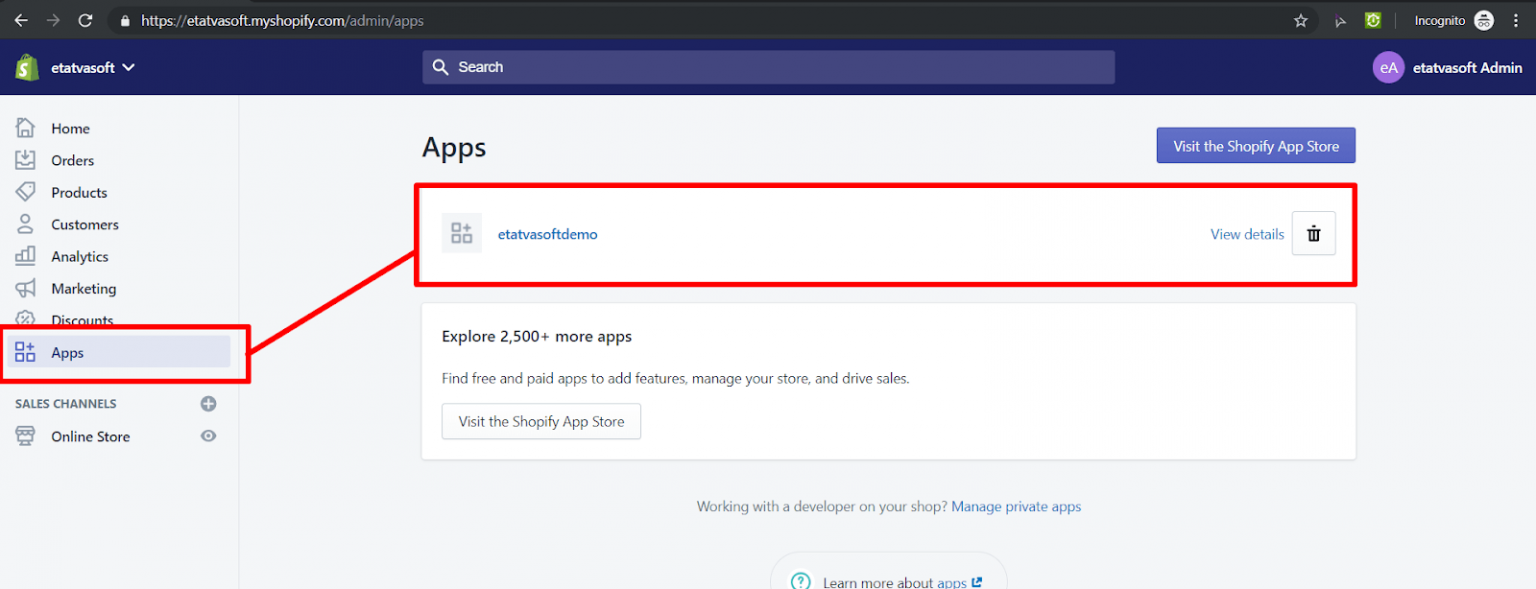
Task: Open View details for etatvasoftdemo
Action: [1246, 233]
